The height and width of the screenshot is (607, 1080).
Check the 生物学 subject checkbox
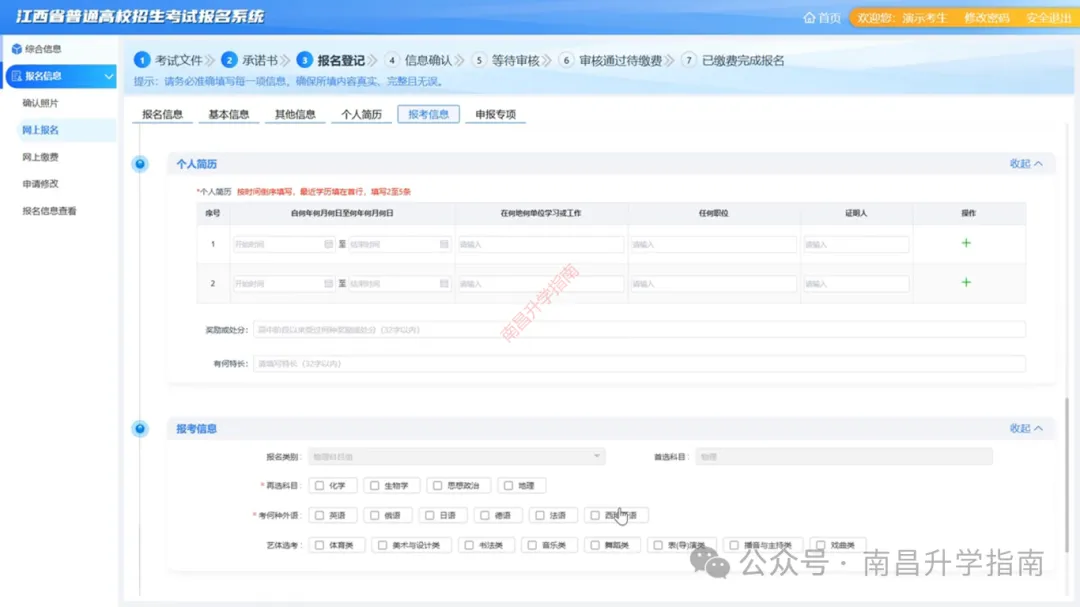[375, 486]
